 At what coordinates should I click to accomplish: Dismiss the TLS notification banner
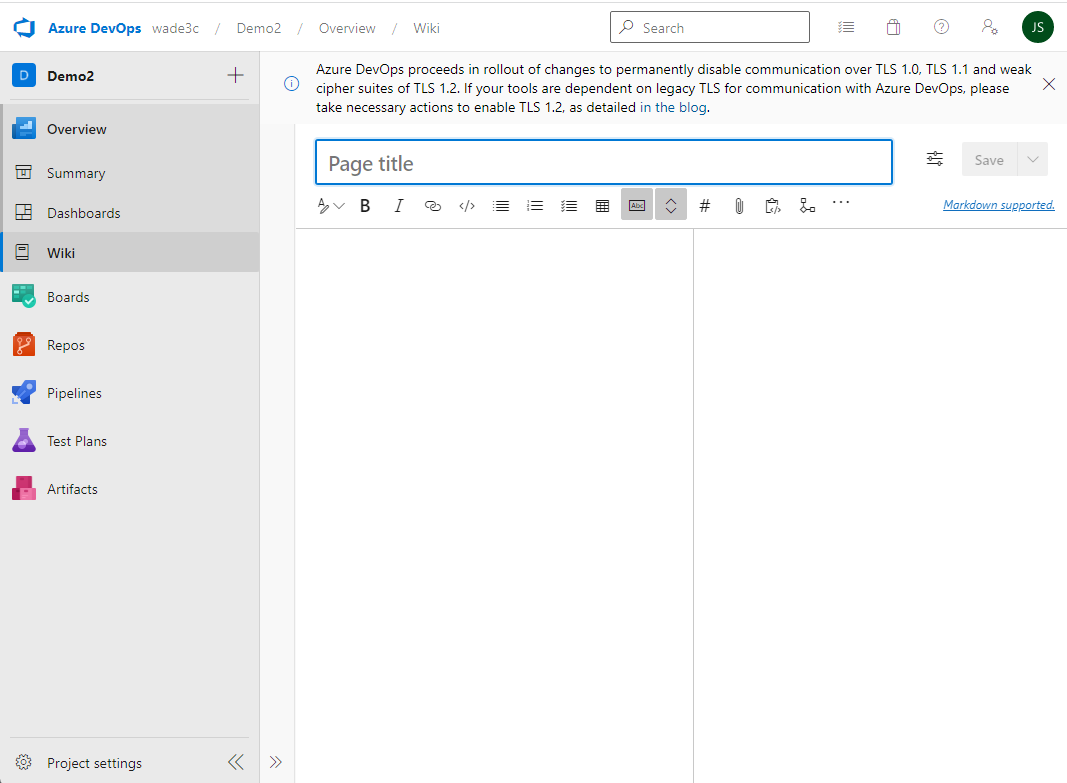(1048, 84)
